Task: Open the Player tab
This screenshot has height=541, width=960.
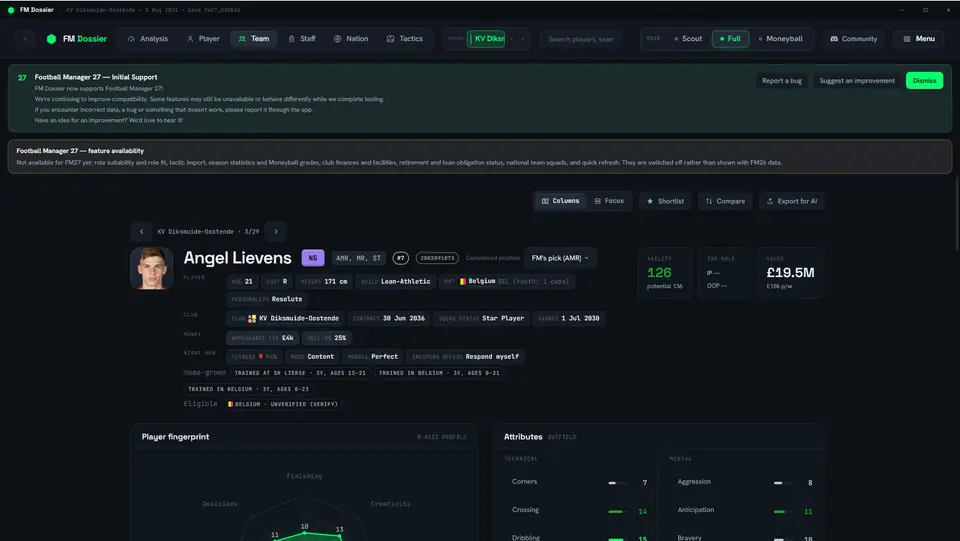Action: point(203,39)
